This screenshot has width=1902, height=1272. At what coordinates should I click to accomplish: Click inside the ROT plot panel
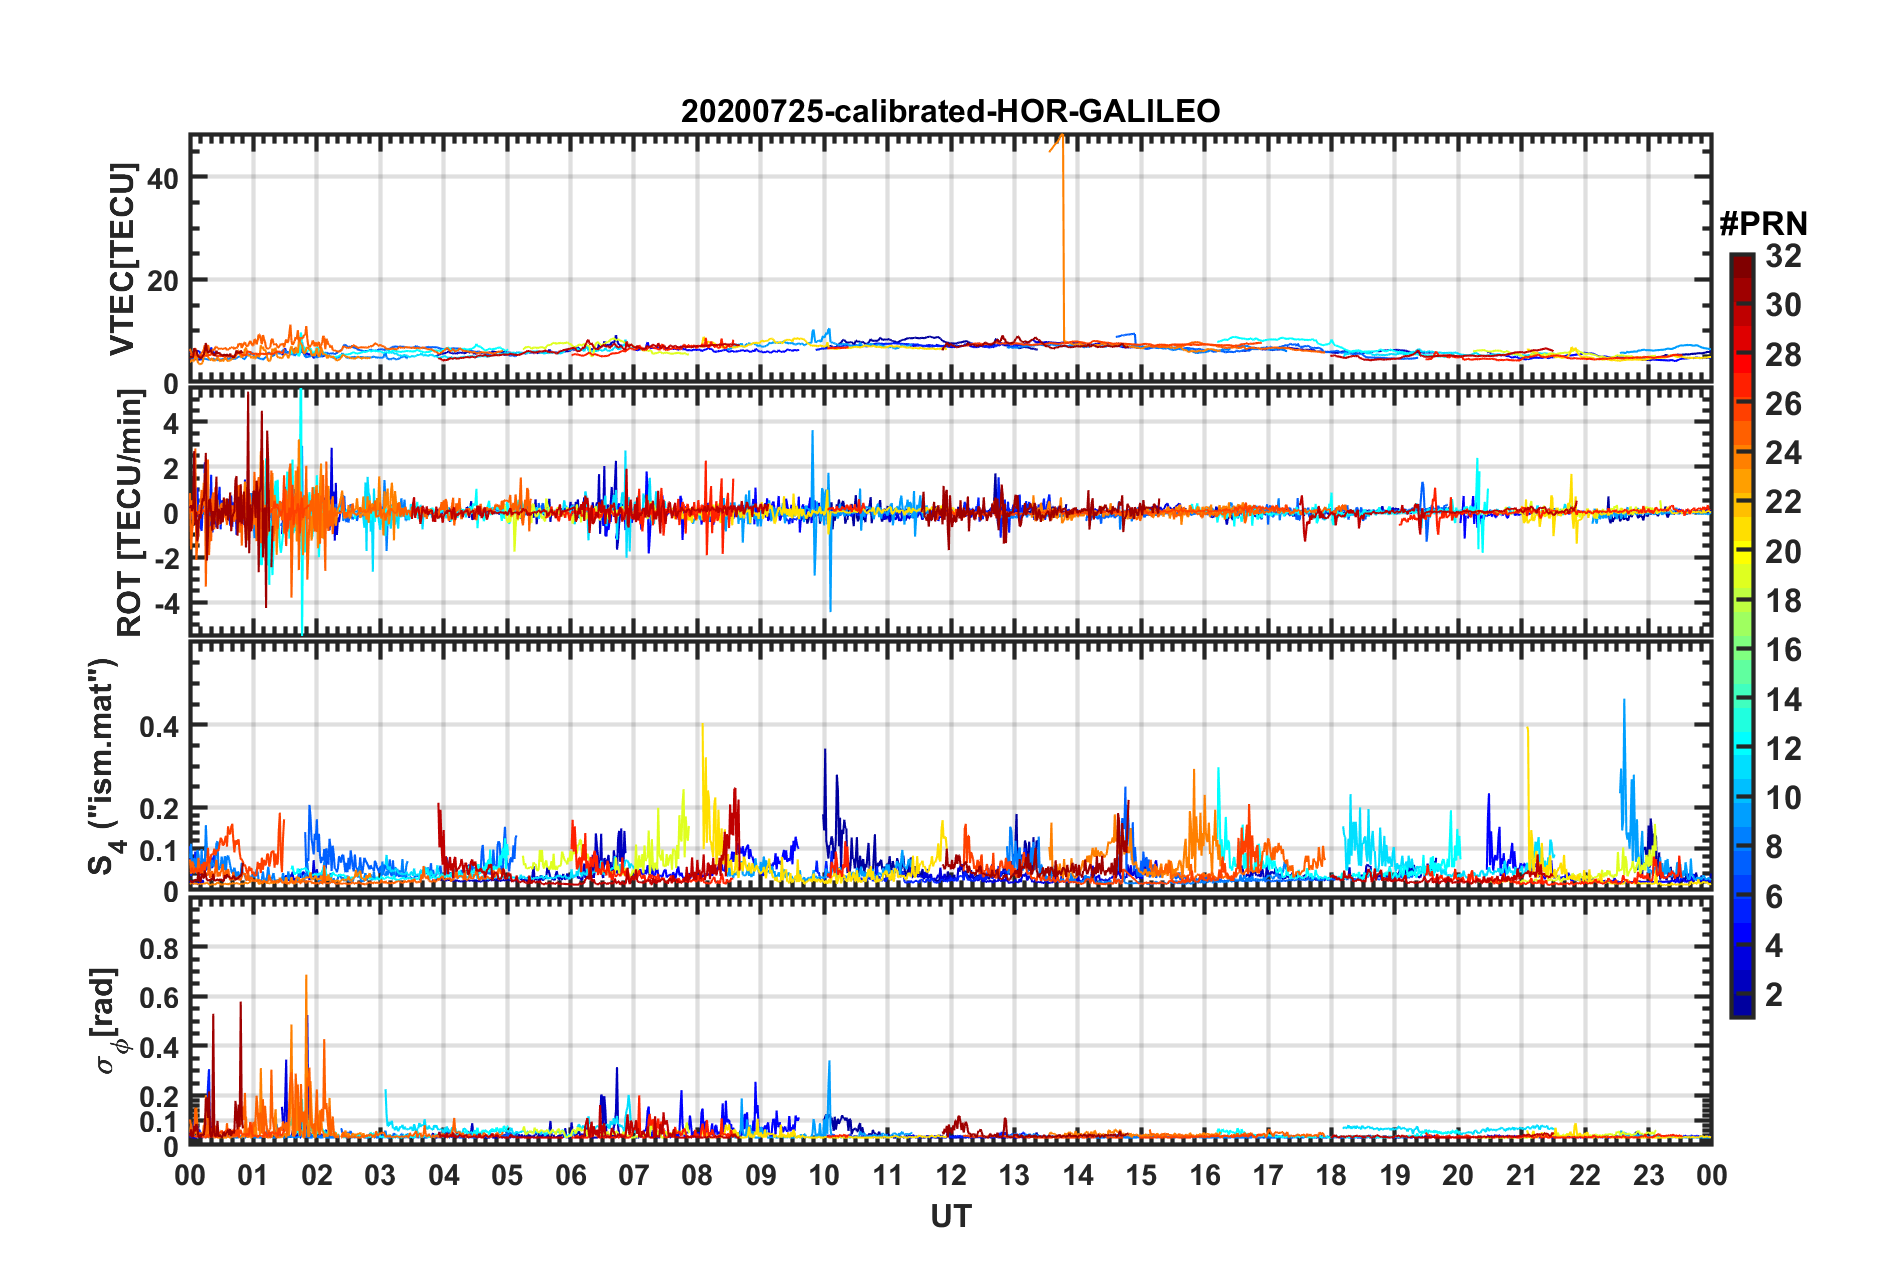950,512
